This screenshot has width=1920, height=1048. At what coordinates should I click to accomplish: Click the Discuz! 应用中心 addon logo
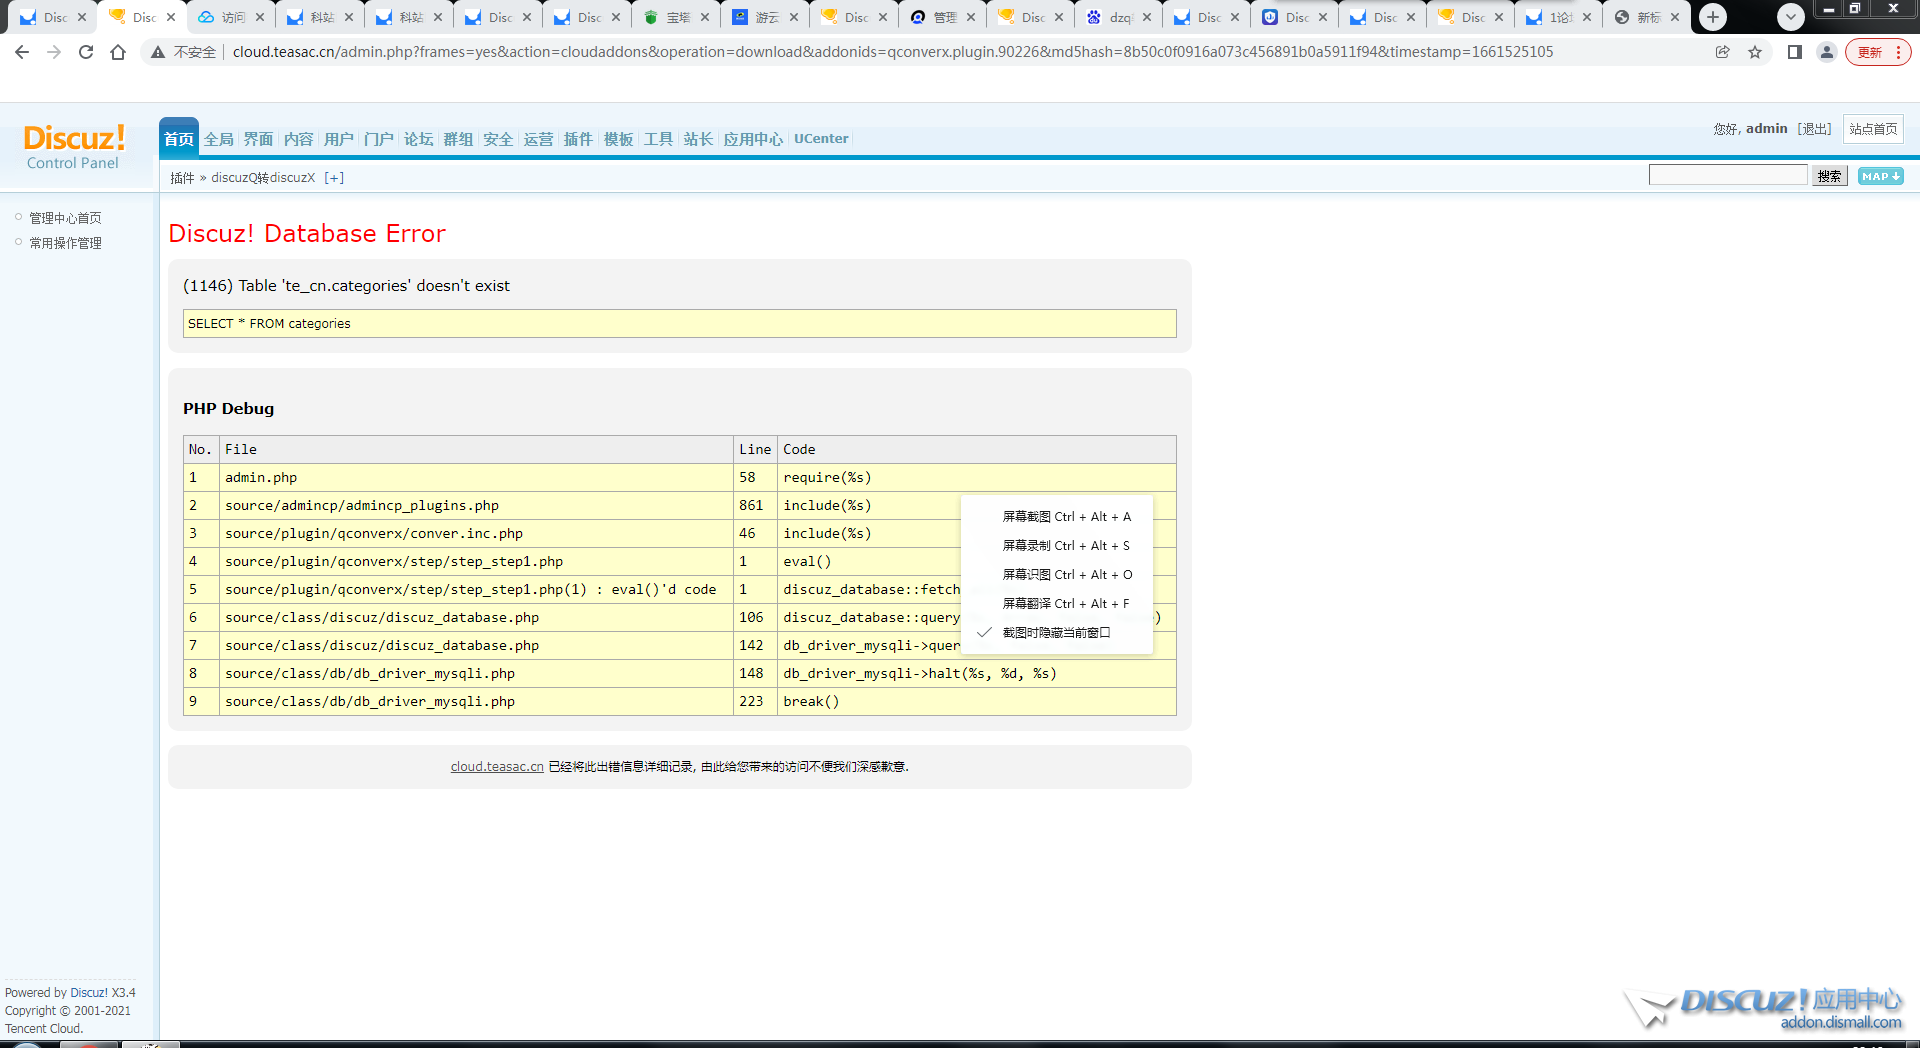tap(1765, 1008)
